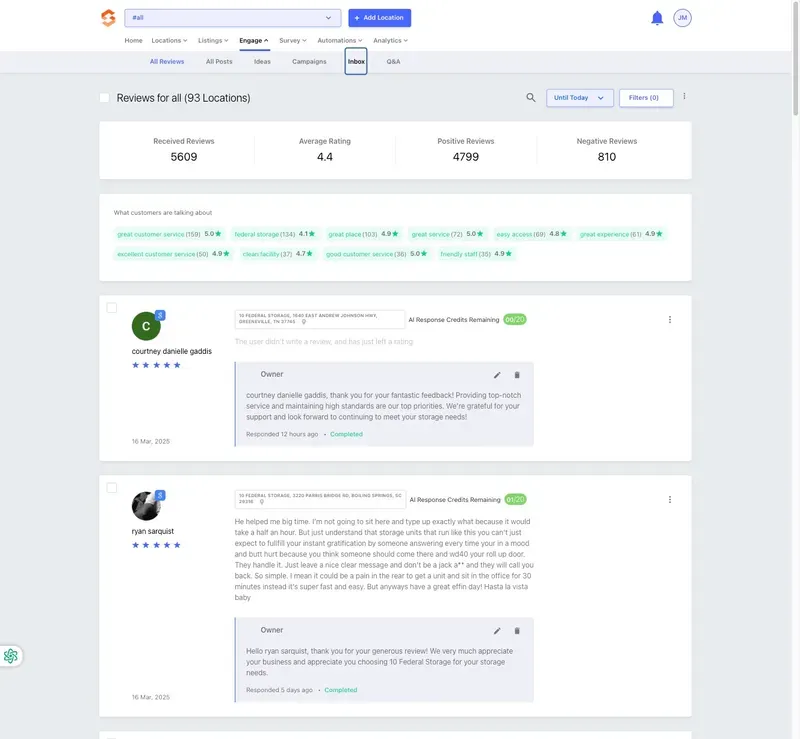
Task: Click the Greeneville location pin icon
Action: pos(304,322)
